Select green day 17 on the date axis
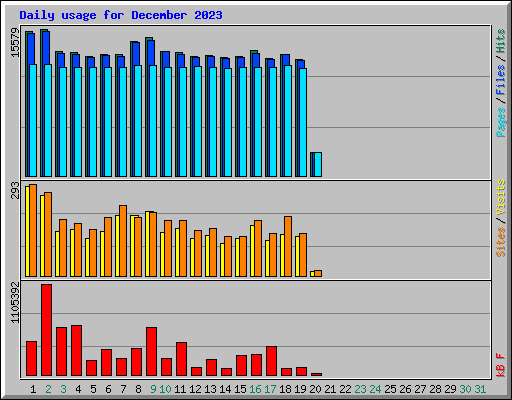Image resolution: width=512 pixels, height=400 pixels. pos(270,389)
